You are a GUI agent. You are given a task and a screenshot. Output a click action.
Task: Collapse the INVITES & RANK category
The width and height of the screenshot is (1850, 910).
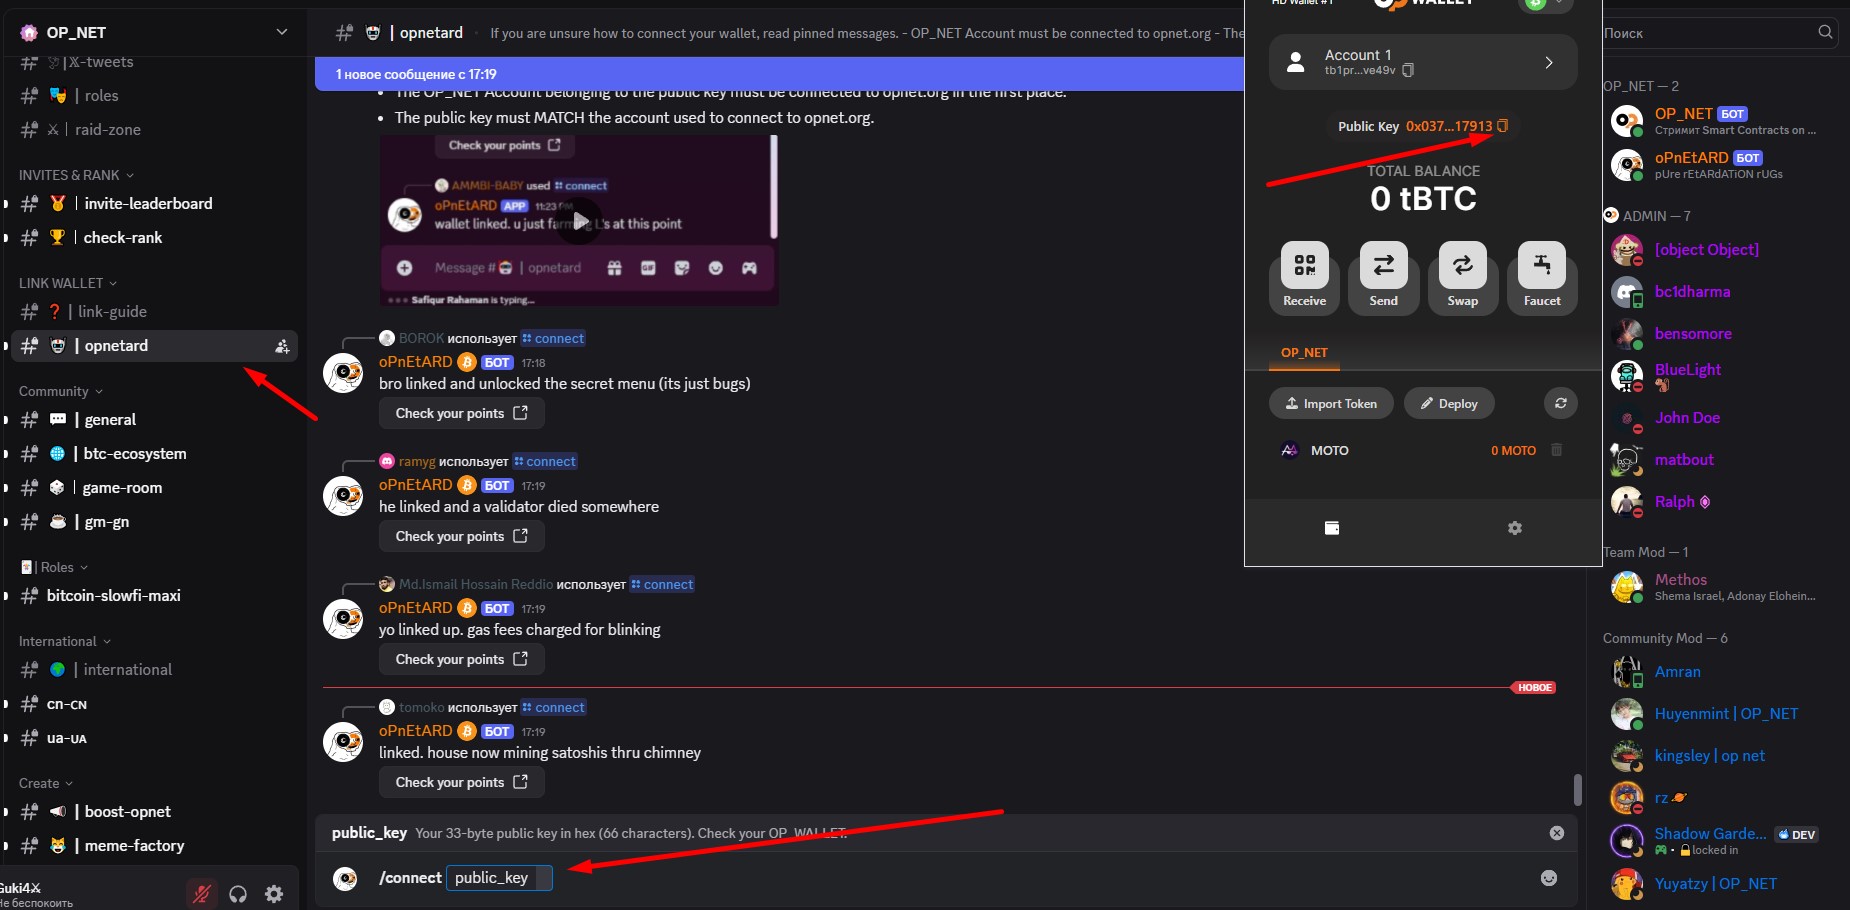[76, 175]
